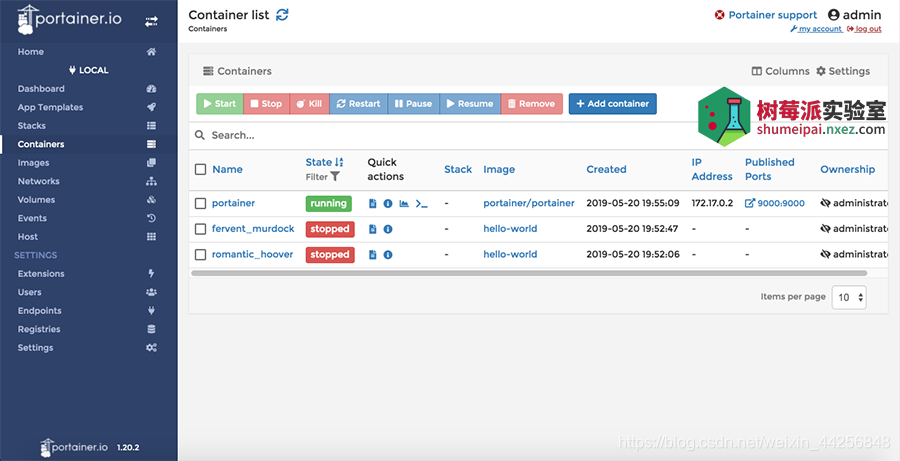
Task: Click the Start button
Action: 220,104
